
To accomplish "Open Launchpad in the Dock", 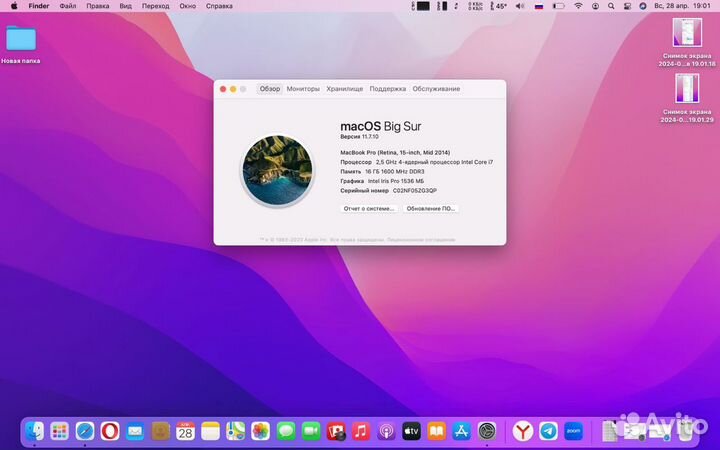I will (60, 431).
